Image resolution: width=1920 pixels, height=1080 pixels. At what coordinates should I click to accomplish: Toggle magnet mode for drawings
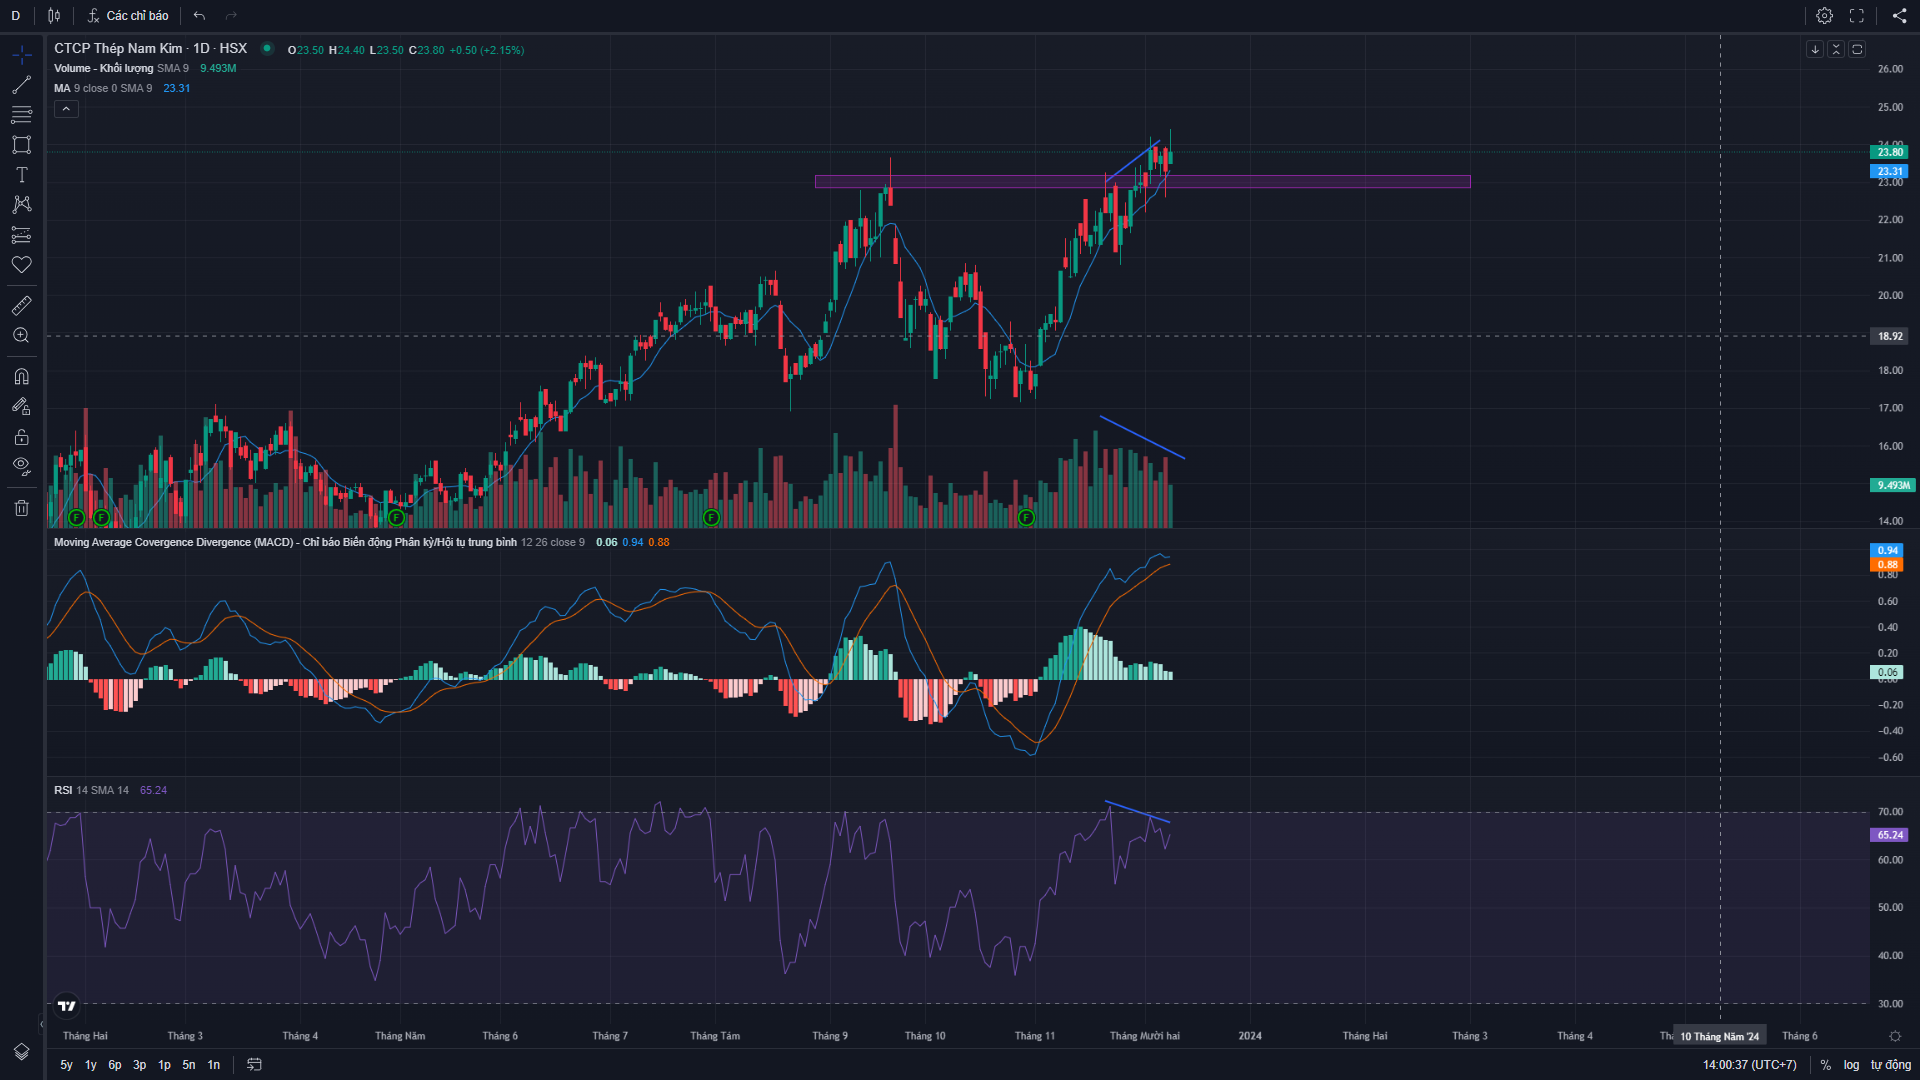(x=21, y=377)
